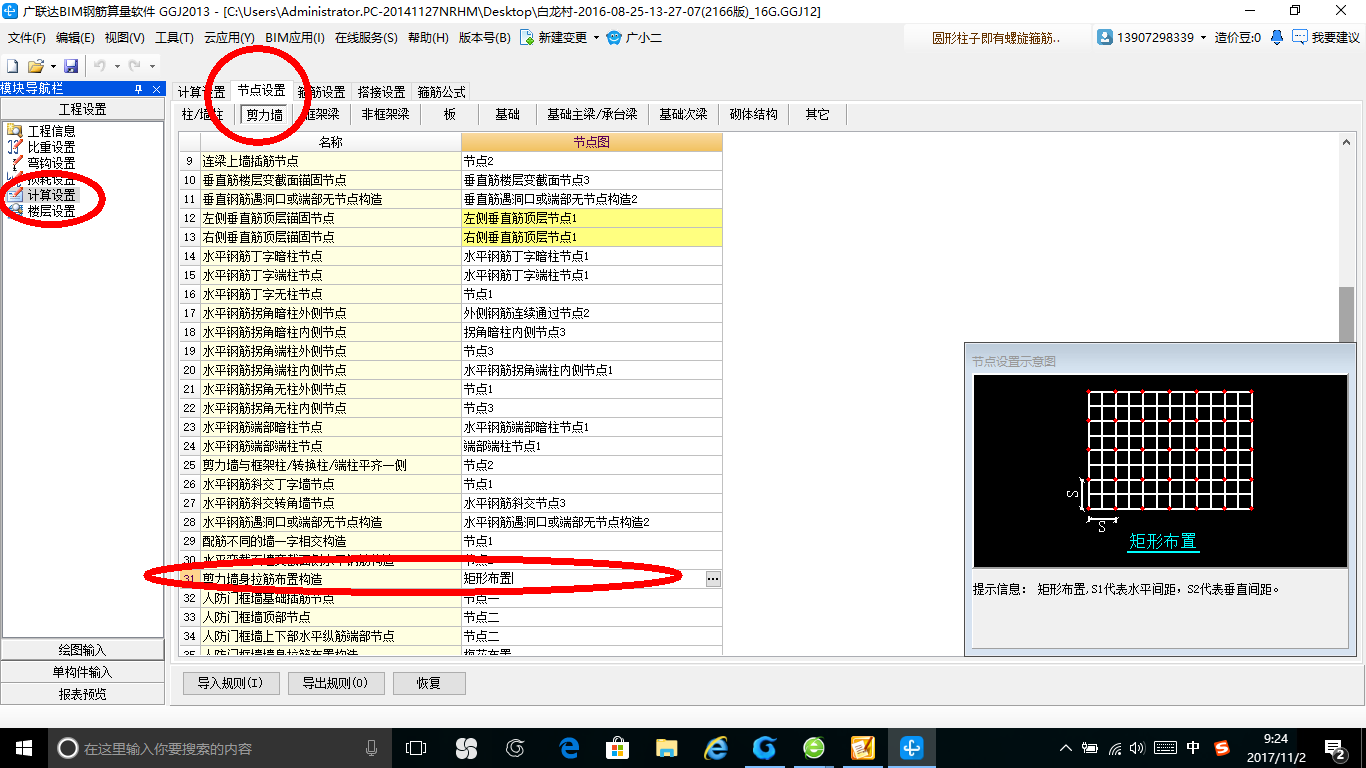Expand the 新建变更 dropdown arrow
This screenshot has height=768, width=1366.
coord(596,38)
